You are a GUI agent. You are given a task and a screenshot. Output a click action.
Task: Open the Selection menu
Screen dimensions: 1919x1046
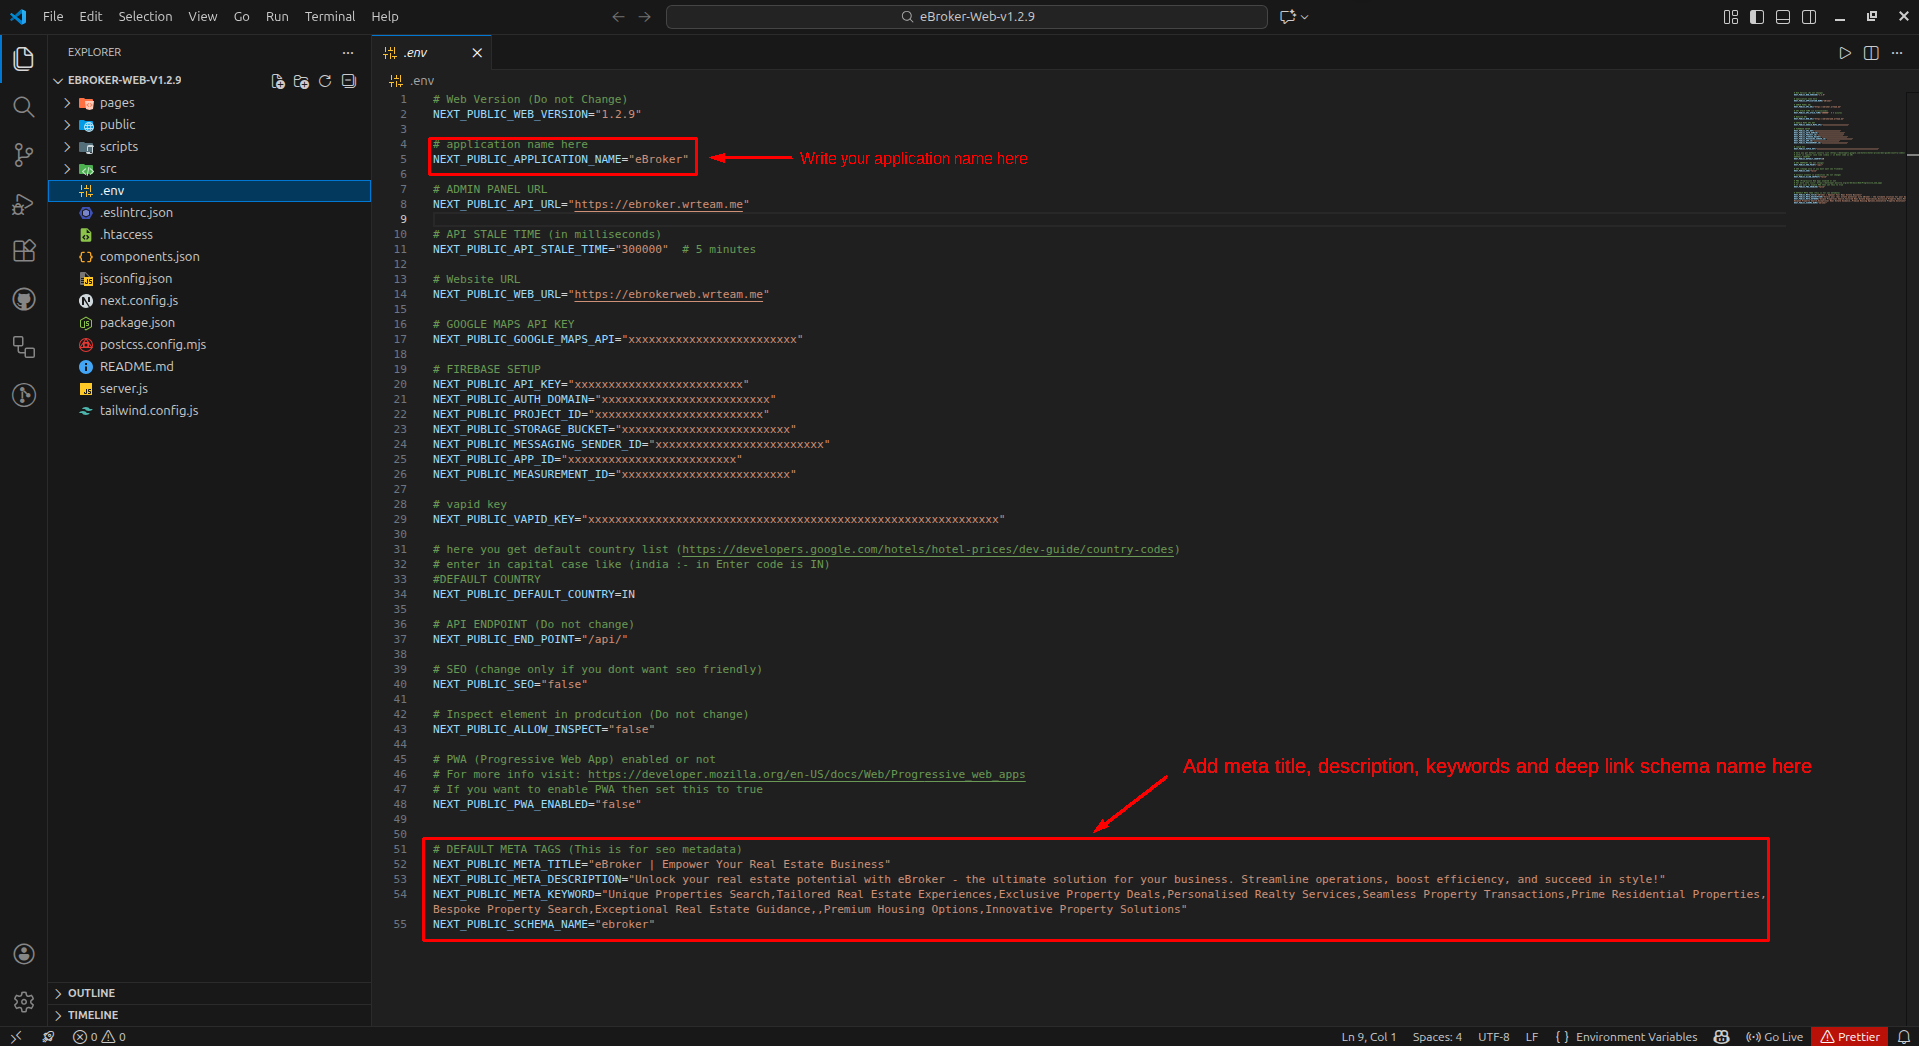[145, 17]
